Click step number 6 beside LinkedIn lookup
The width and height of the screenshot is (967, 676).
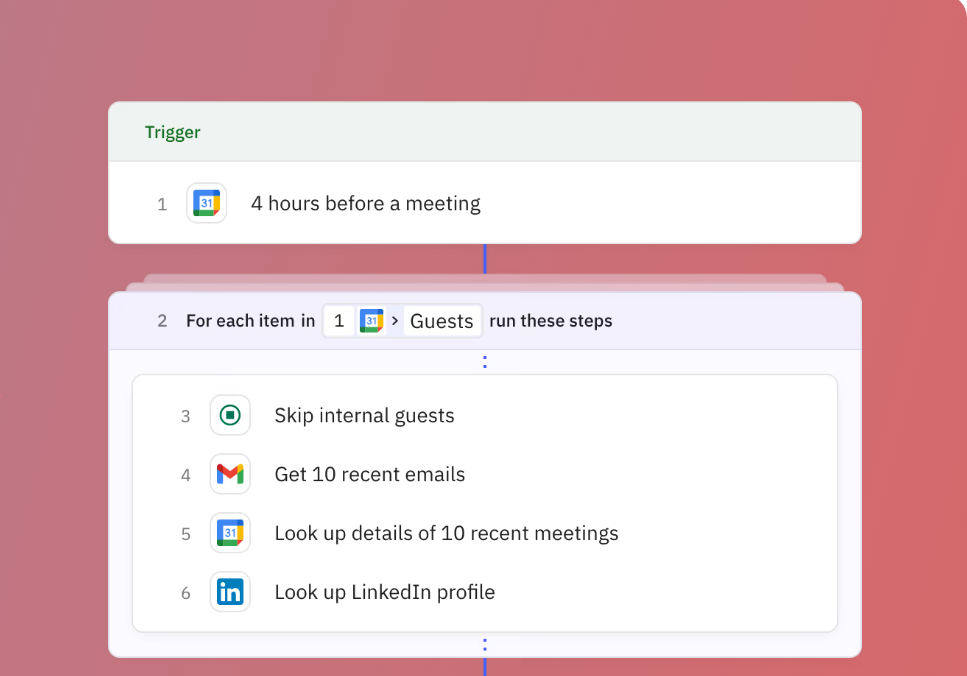185,592
